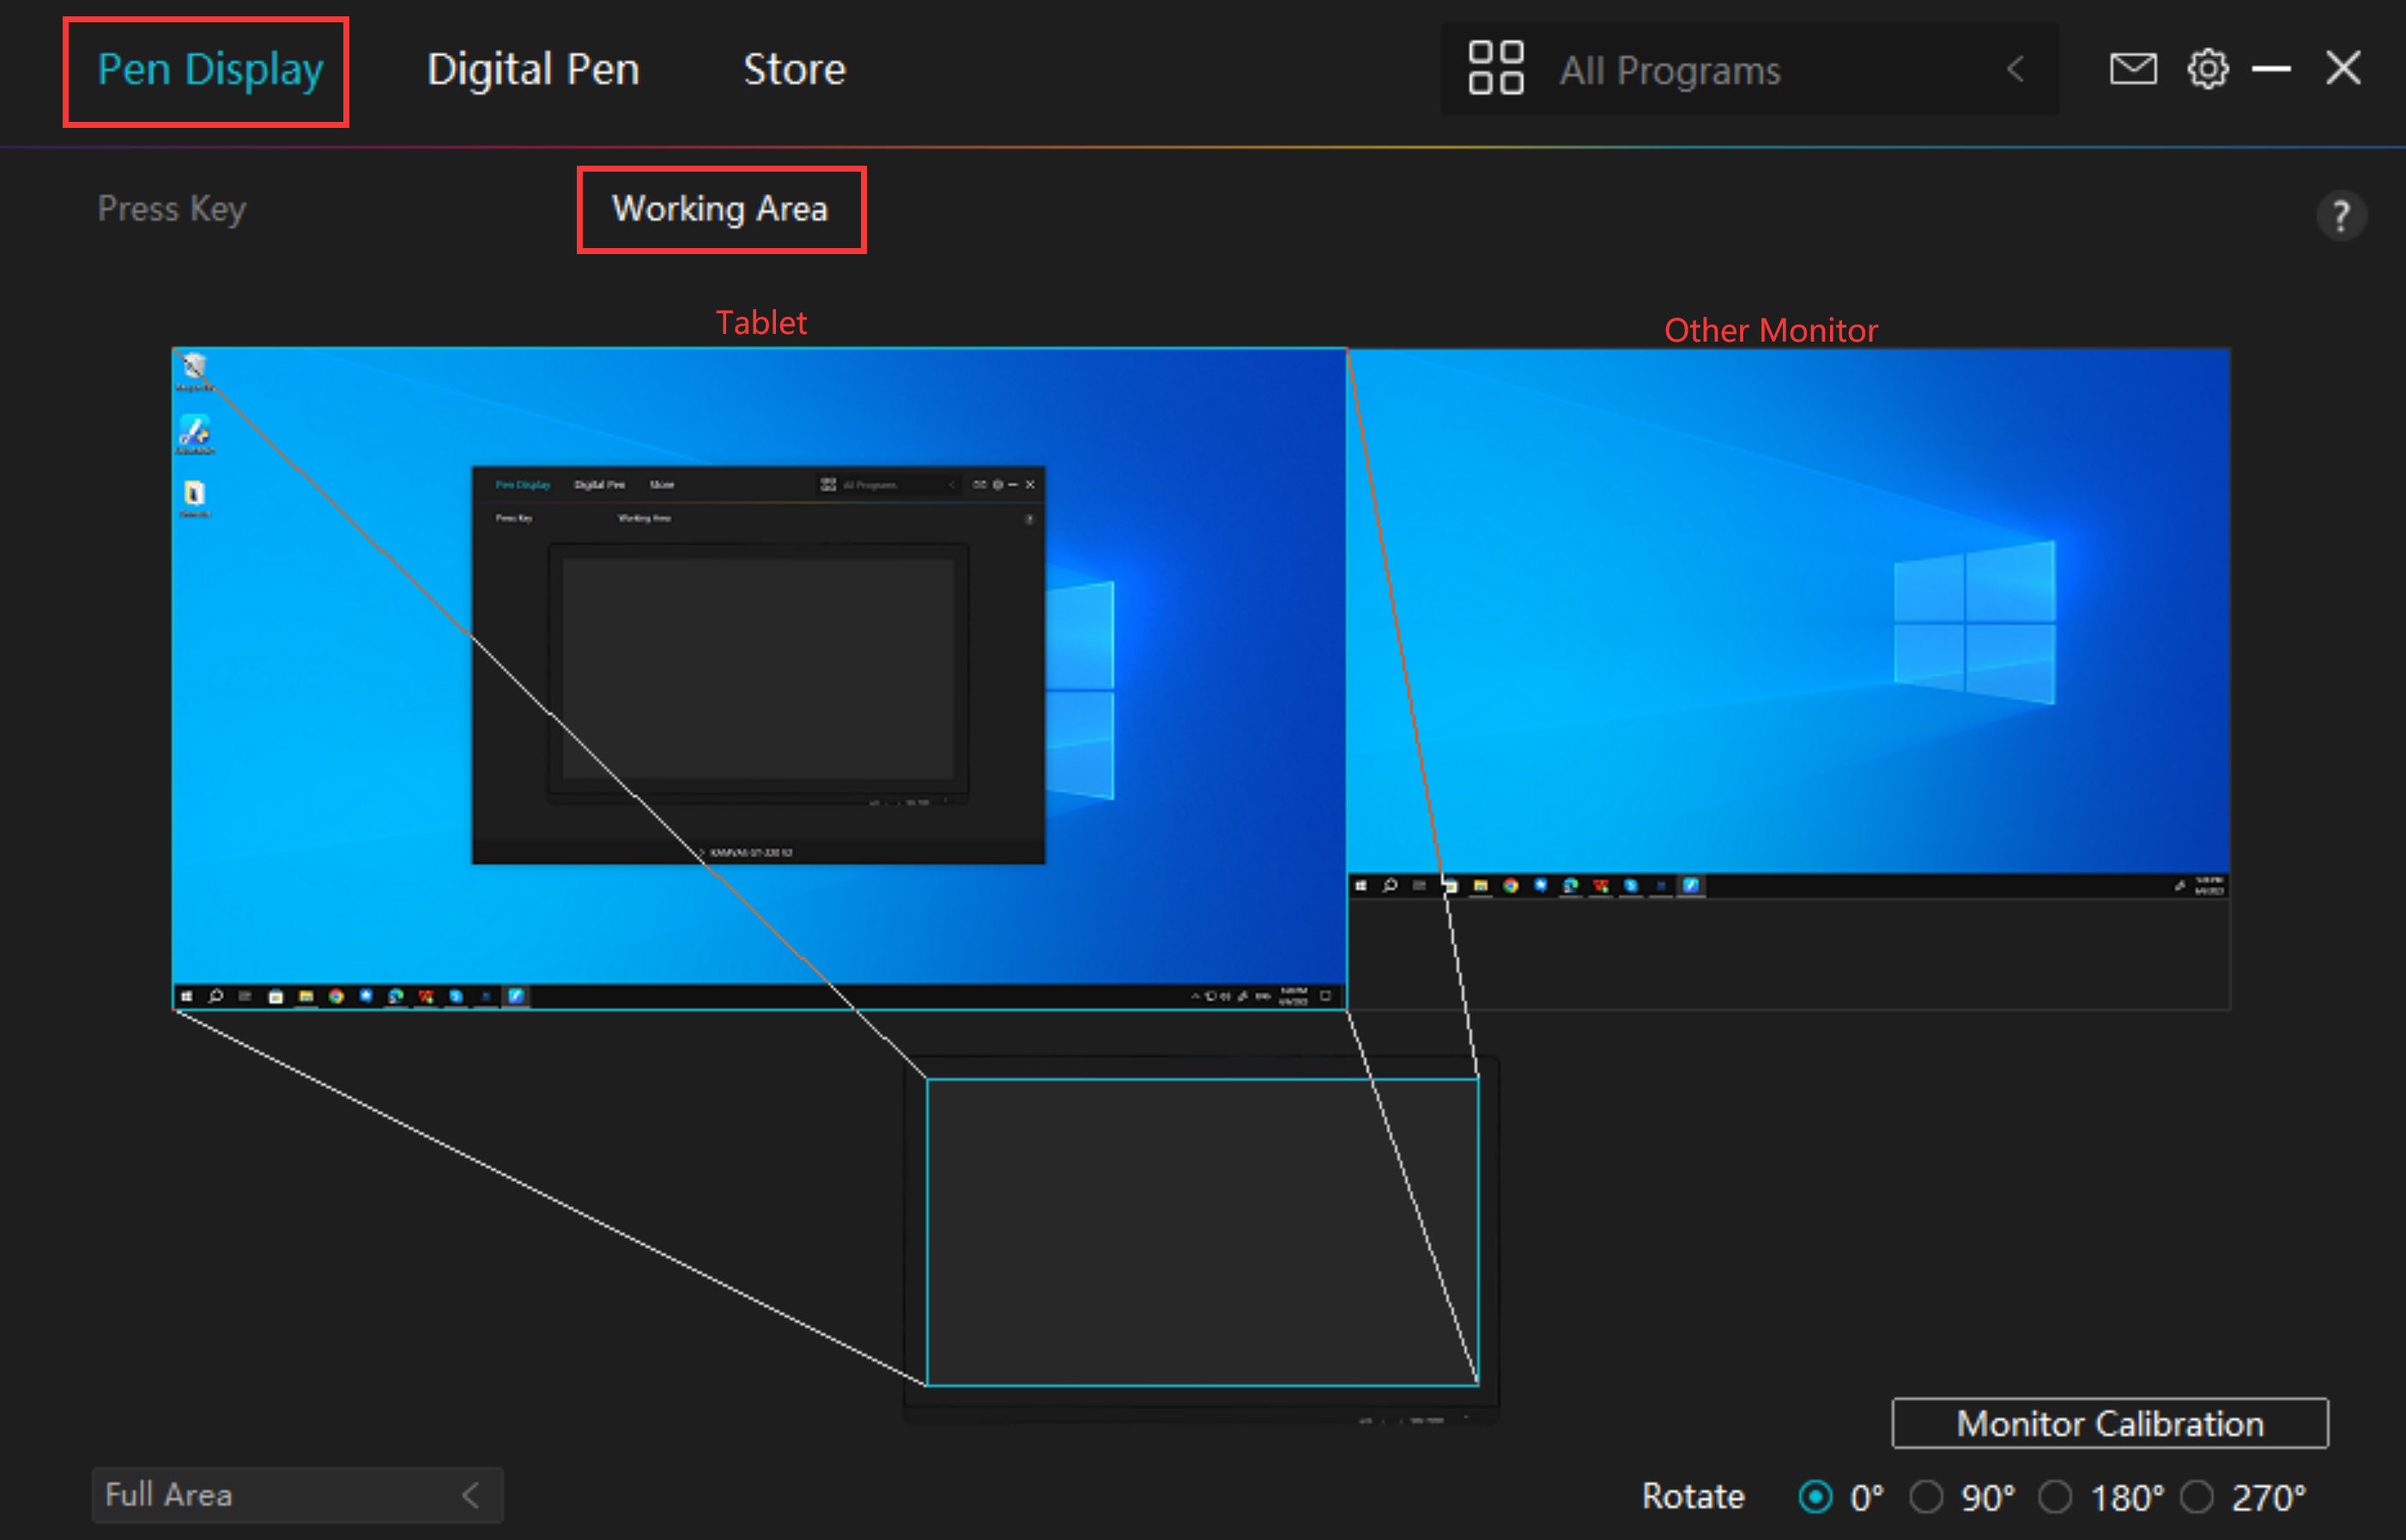Select the Working Area sub-tab
Viewport: 2406px width, 1540px height.
click(x=720, y=209)
